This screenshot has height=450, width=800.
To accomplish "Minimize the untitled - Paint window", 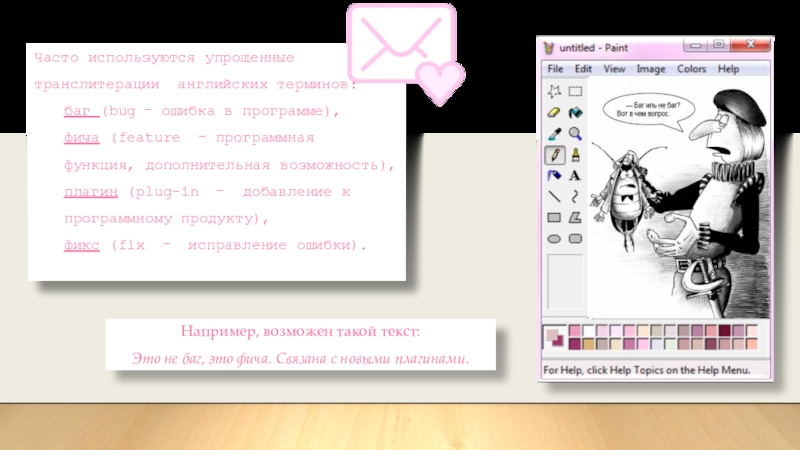I will [x=695, y=45].
